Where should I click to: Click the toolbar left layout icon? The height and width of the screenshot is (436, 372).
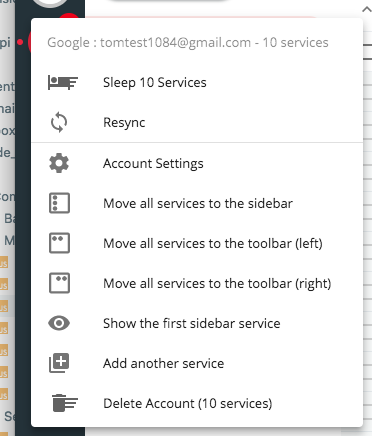59,243
